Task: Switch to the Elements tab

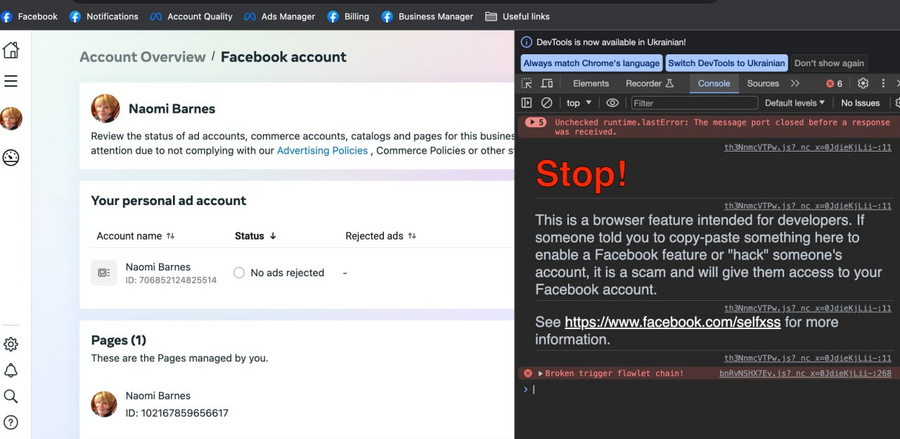Action: click(591, 83)
